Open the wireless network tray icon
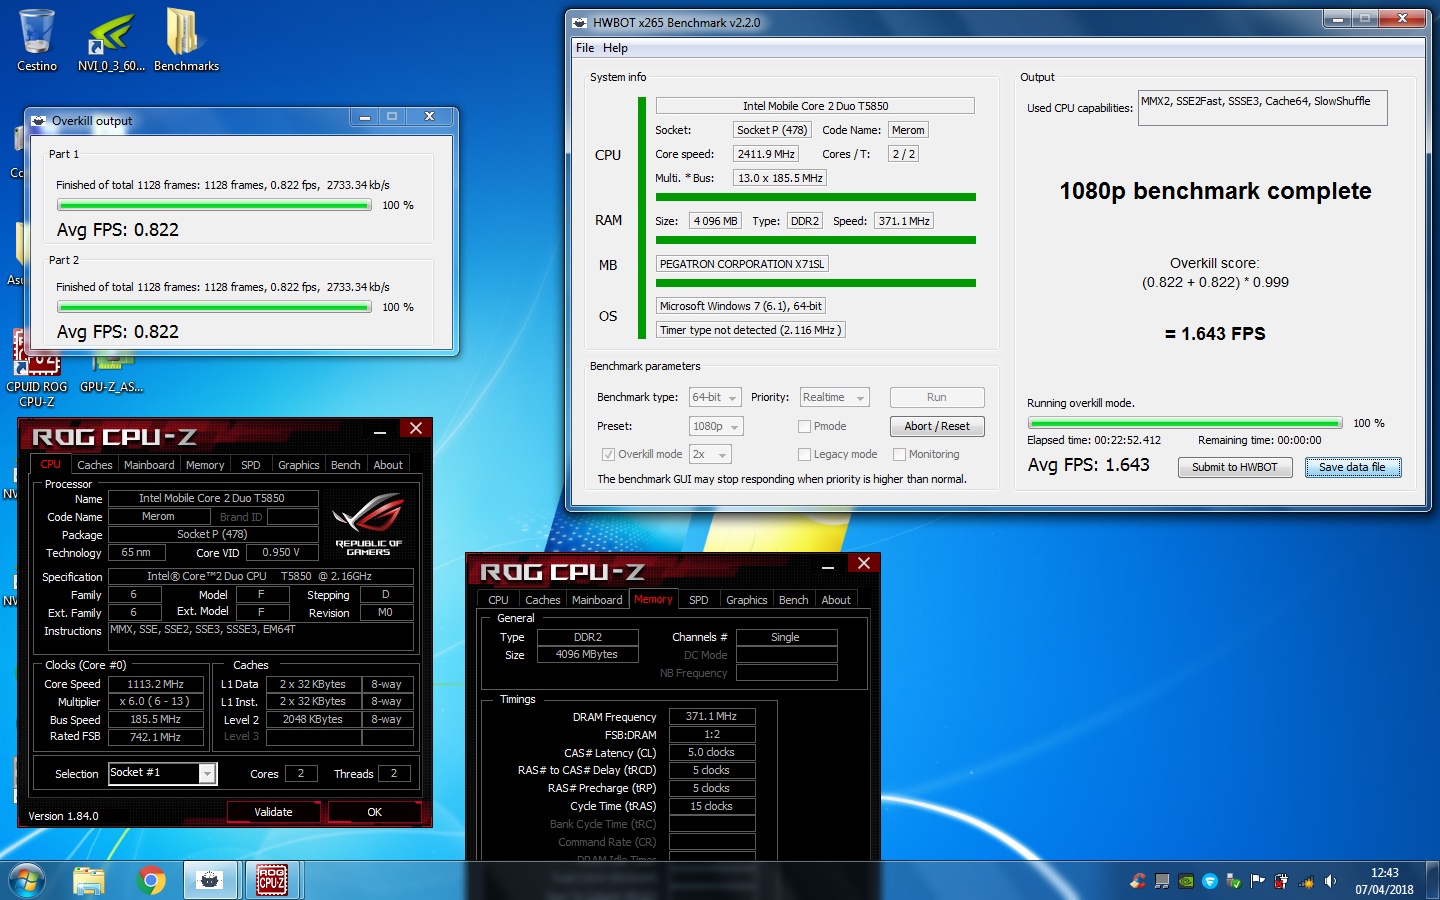The image size is (1440, 900). pyautogui.click(x=1306, y=881)
